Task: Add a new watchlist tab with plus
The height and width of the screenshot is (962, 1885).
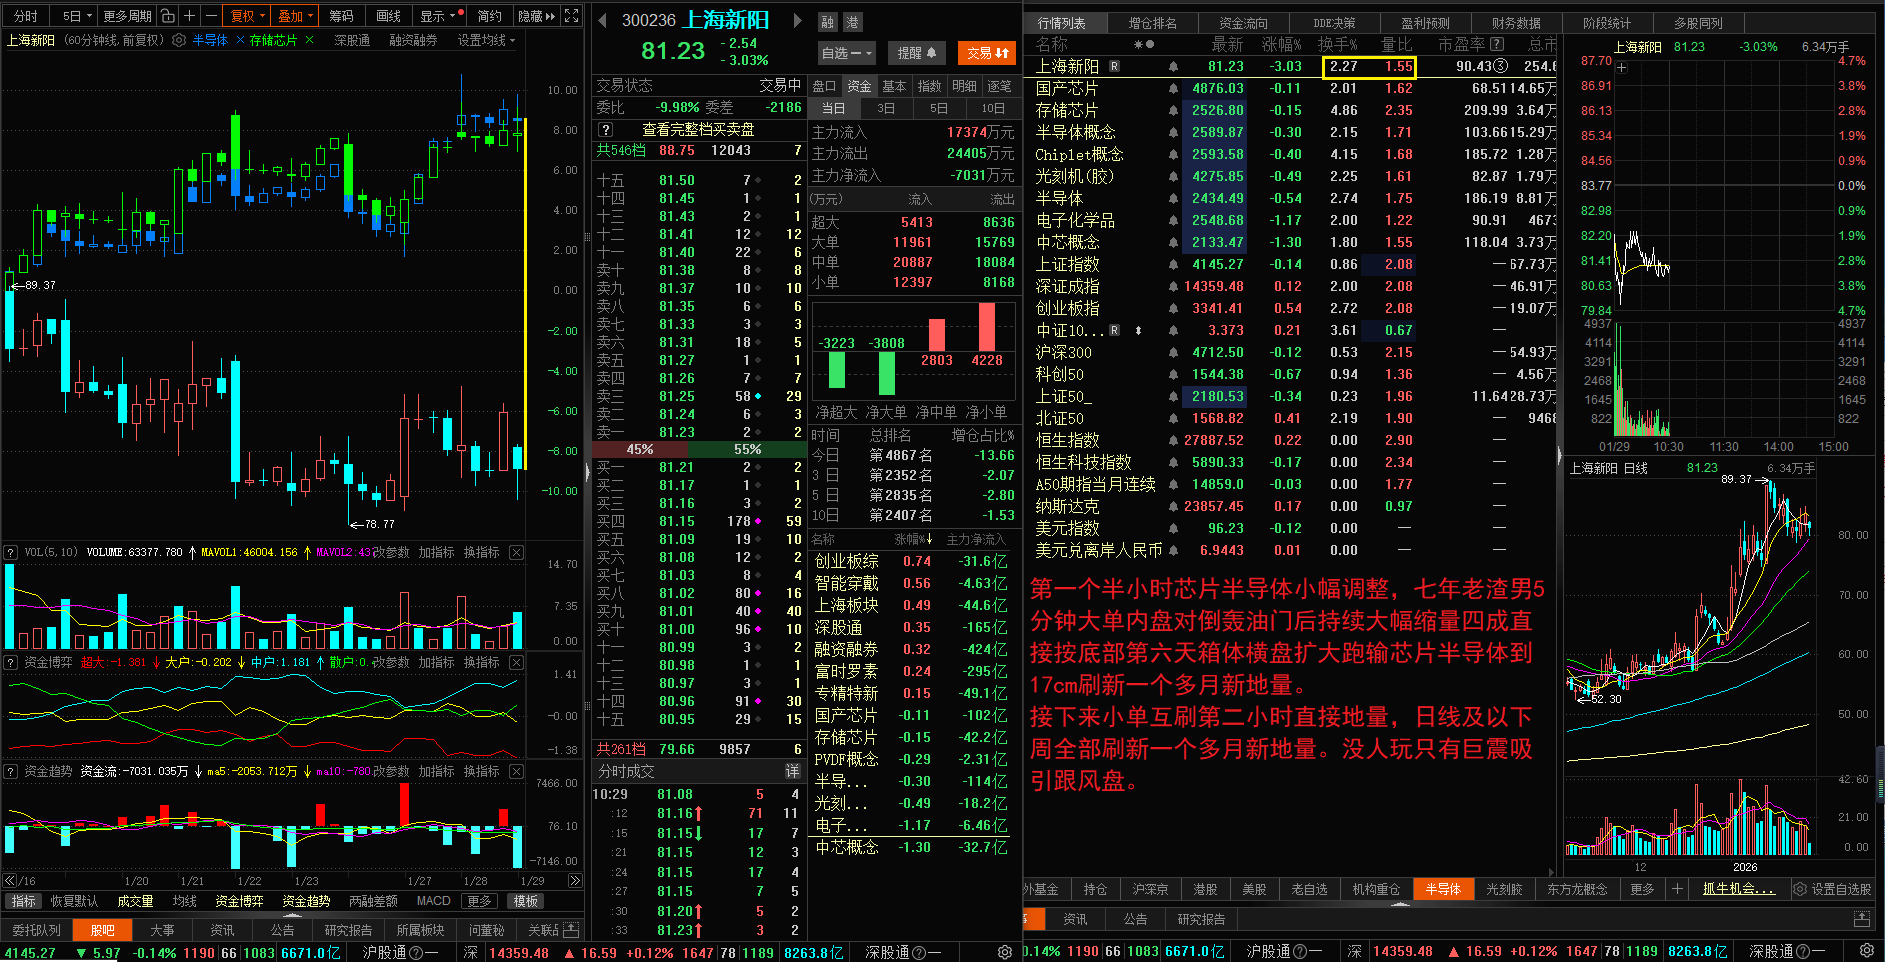Action: point(1677,889)
